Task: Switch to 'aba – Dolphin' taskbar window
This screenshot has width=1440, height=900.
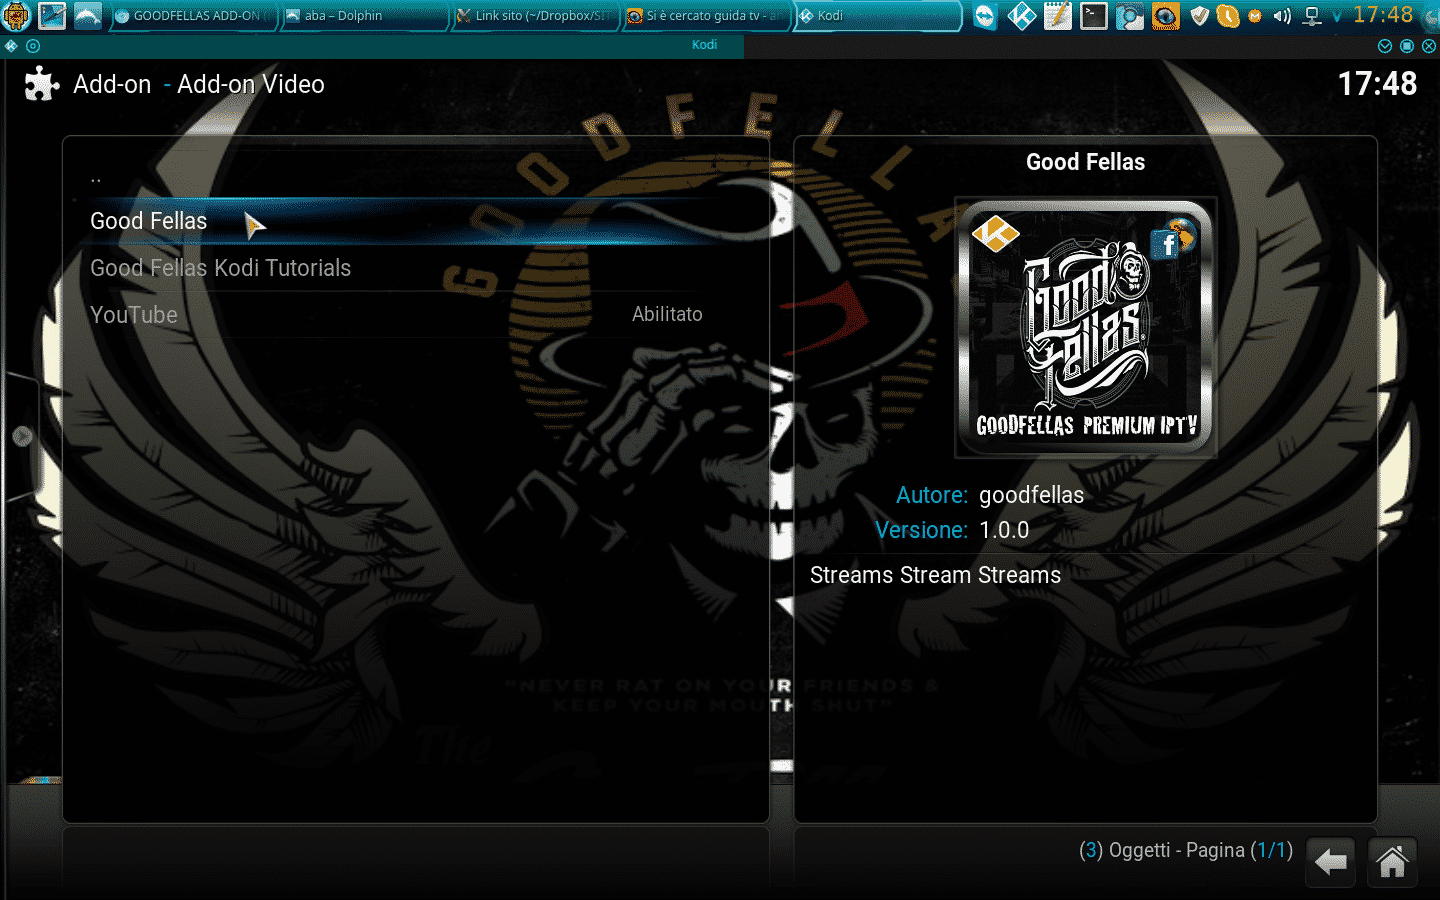Action: point(363,16)
